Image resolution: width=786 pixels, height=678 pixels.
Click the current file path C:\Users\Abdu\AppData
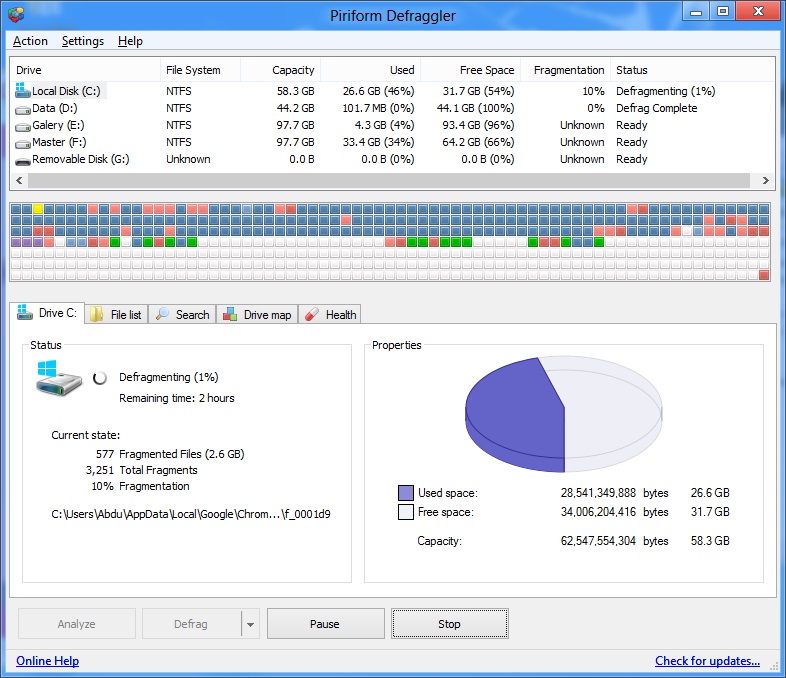pyautogui.click(x=191, y=514)
